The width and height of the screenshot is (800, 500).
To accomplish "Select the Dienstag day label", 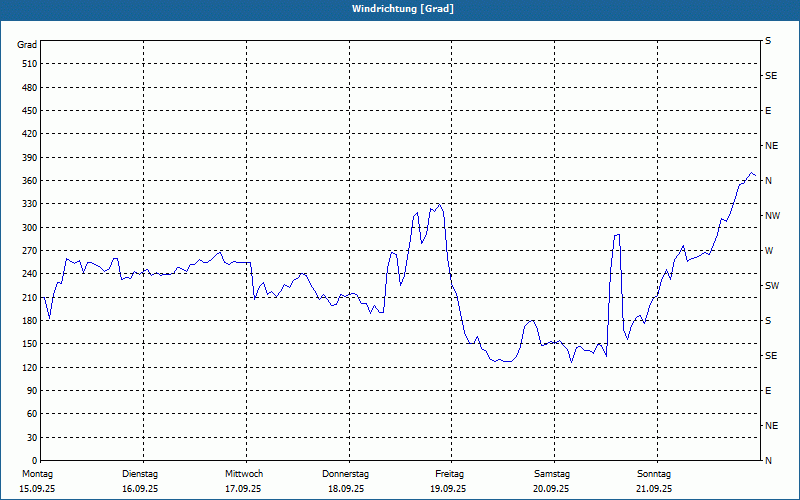I will point(139,474).
